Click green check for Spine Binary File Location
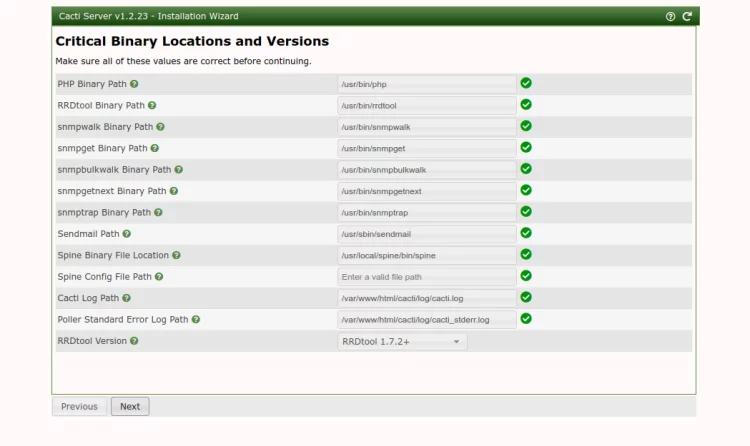The width and height of the screenshot is (750, 446). tap(526, 255)
